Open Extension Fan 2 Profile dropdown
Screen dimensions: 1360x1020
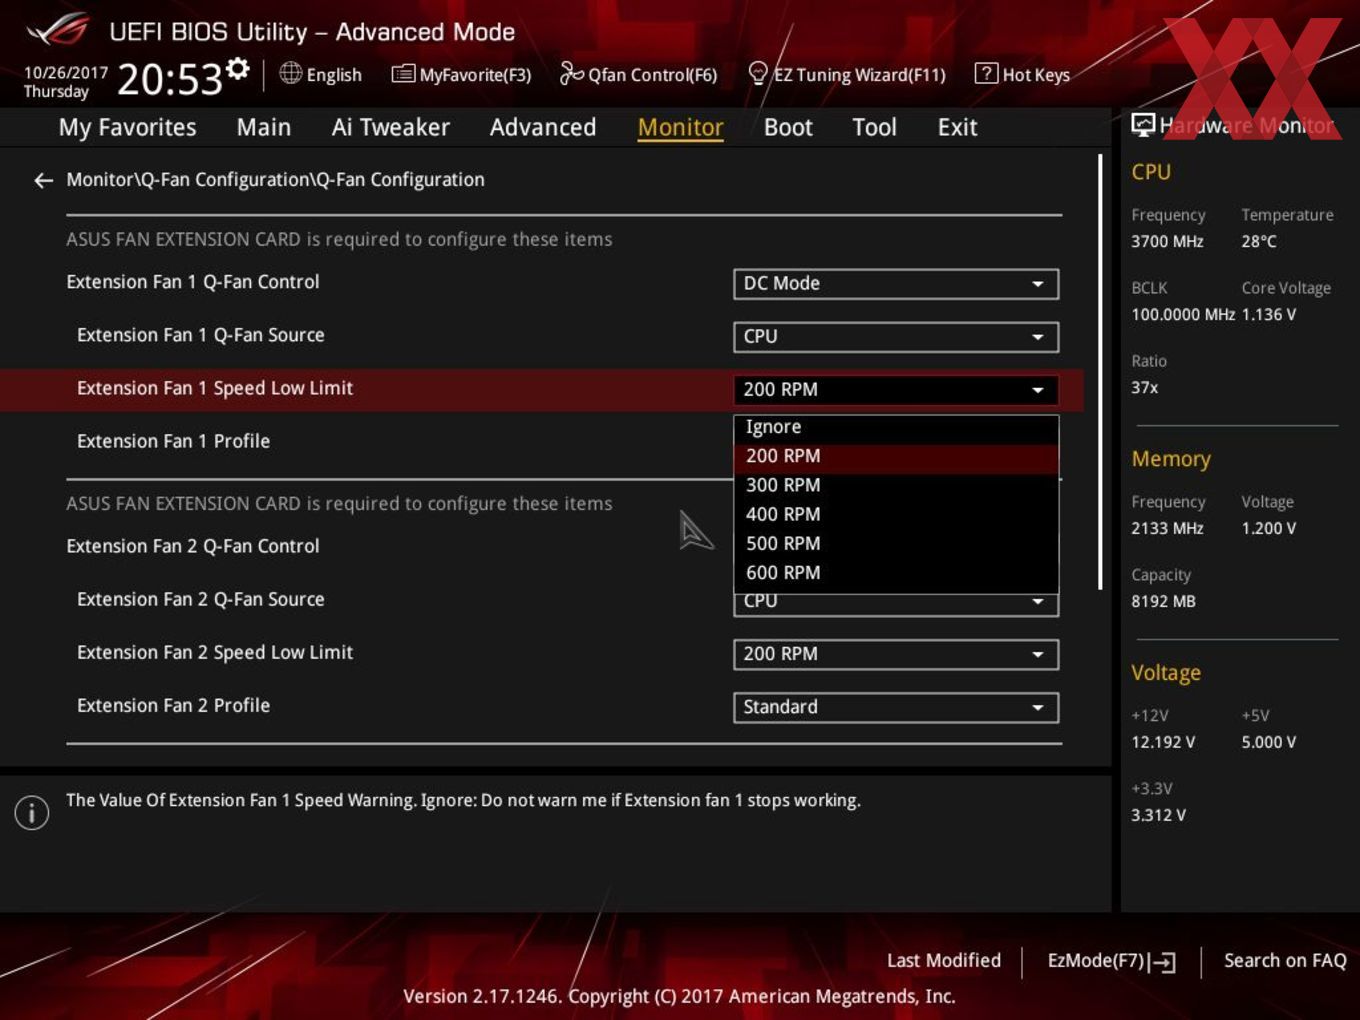[x=896, y=707]
